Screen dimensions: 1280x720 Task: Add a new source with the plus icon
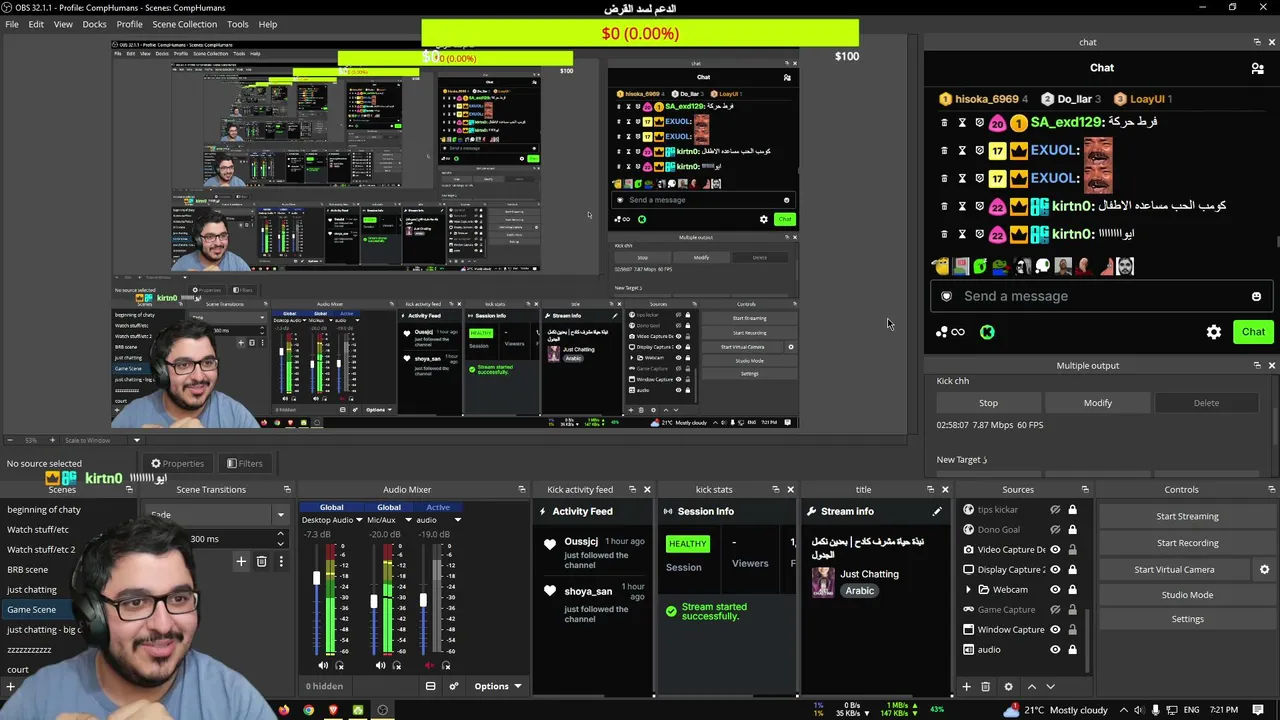pyautogui.click(x=966, y=687)
